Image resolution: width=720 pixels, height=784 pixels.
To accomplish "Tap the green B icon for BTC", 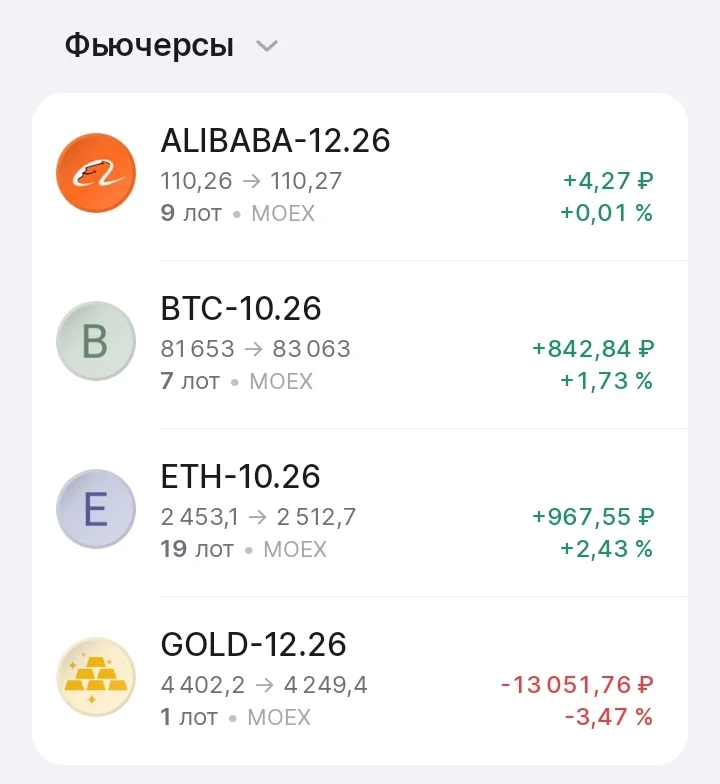I will point(96,341).
